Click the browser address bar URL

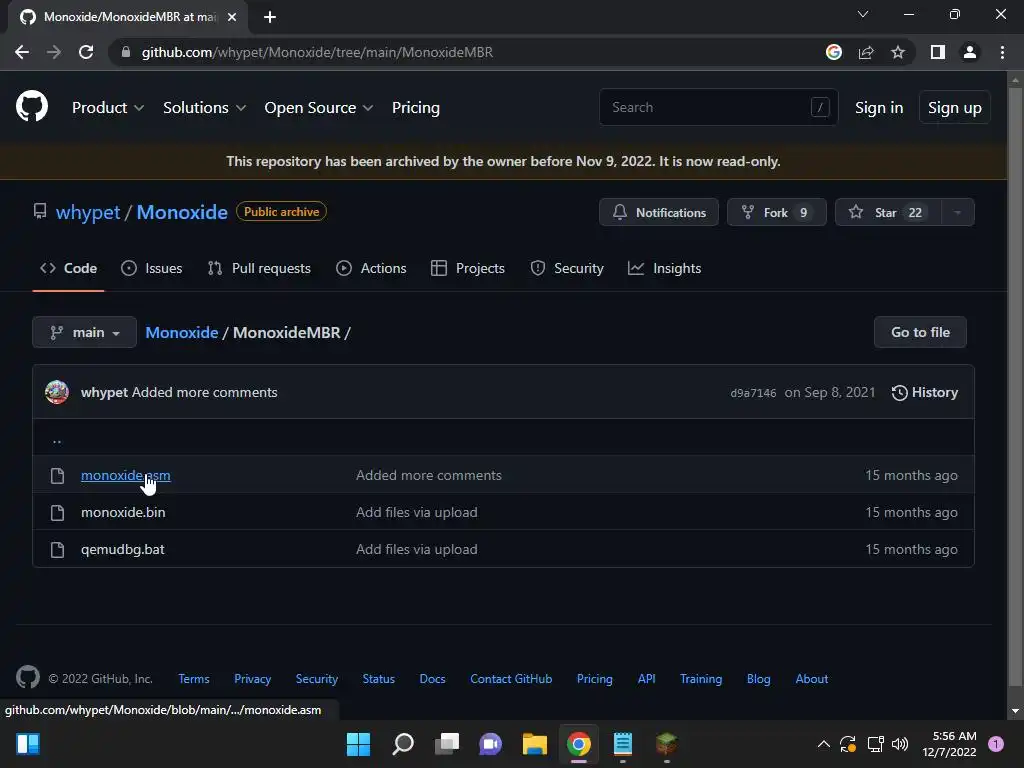pyautogui.click(x=317, y=52)
